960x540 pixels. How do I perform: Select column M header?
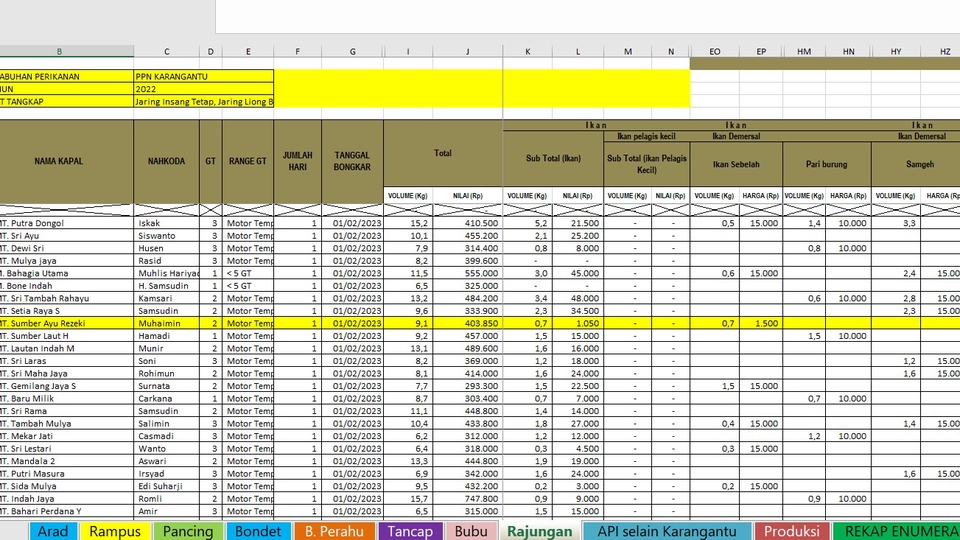tap(628, 51)
